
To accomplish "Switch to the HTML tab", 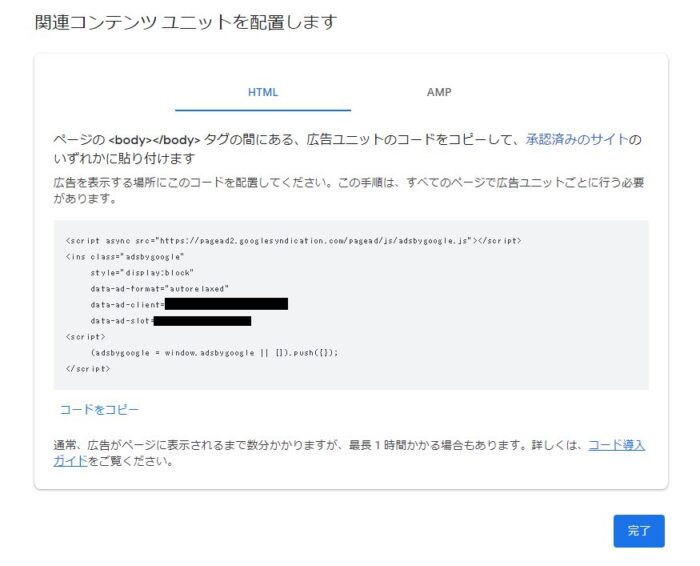I will [x=263, y=92].
